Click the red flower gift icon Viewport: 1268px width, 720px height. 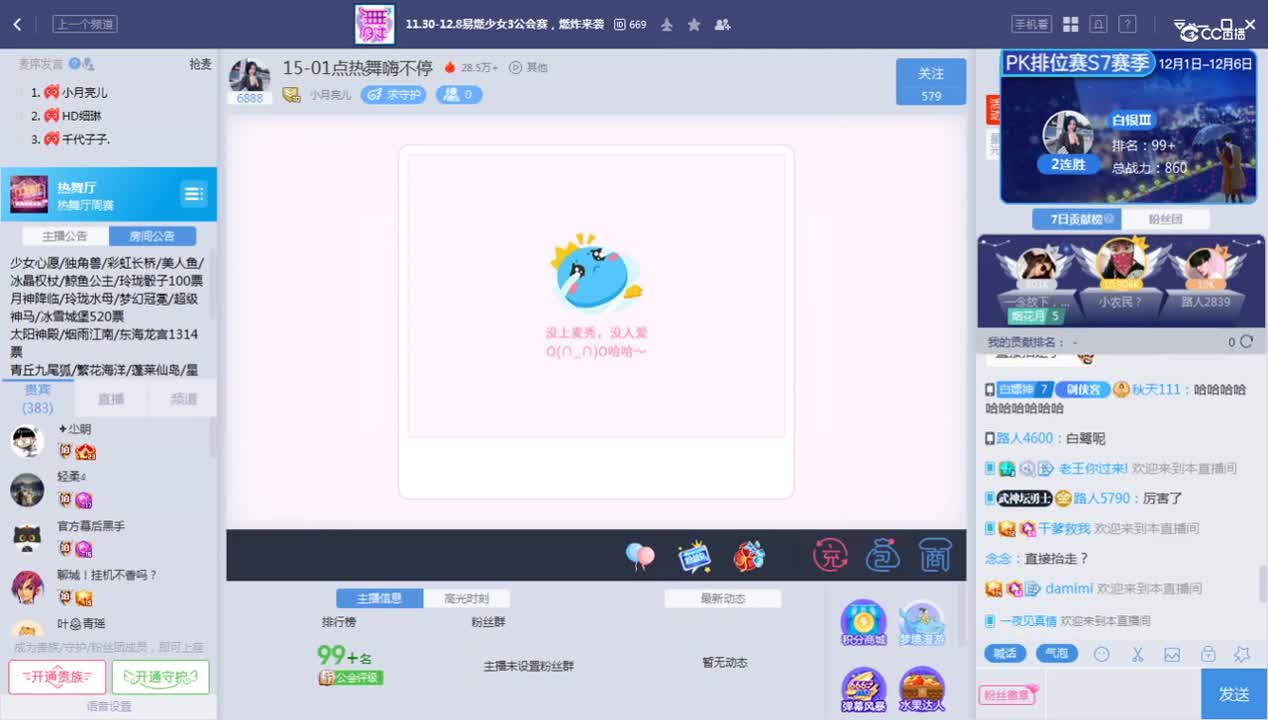[x=749, y=556]
